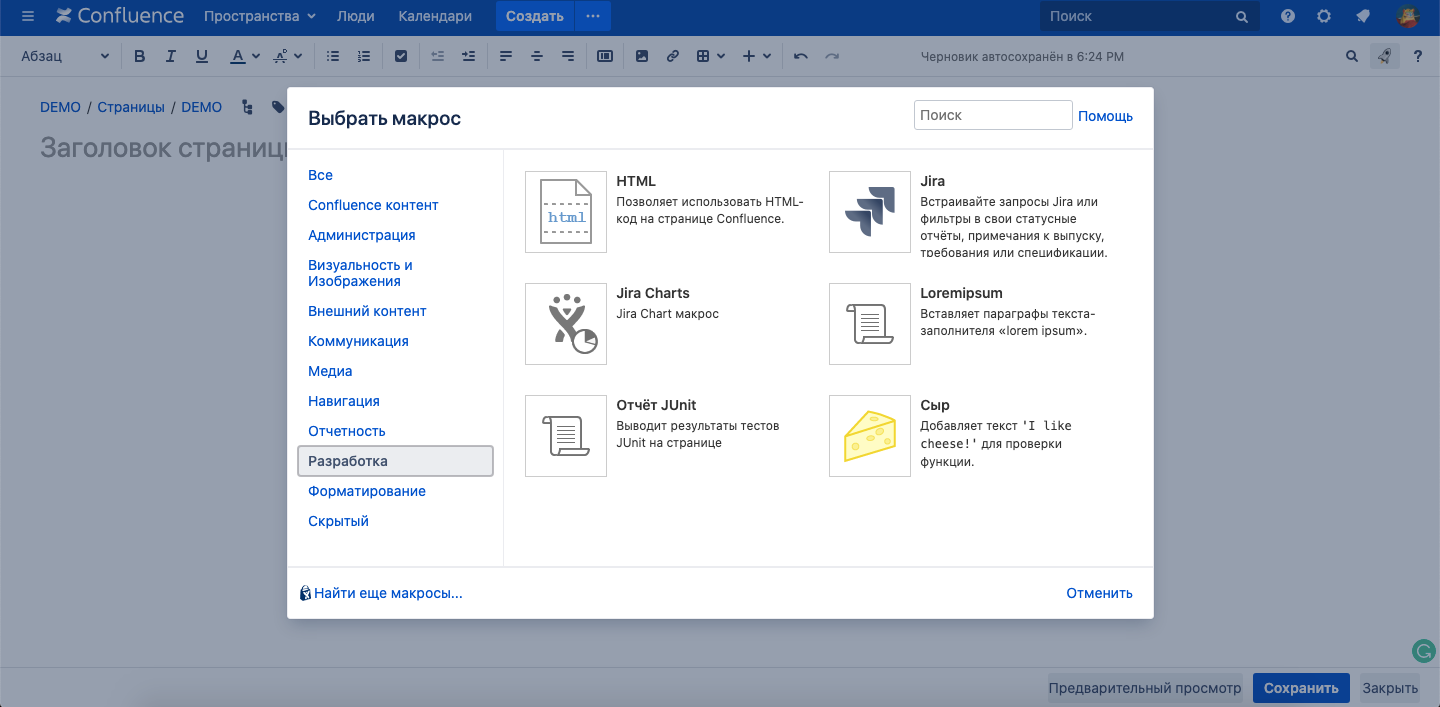Insert a link
This screenshot has height=707, width=1440.
click(673, 57)
